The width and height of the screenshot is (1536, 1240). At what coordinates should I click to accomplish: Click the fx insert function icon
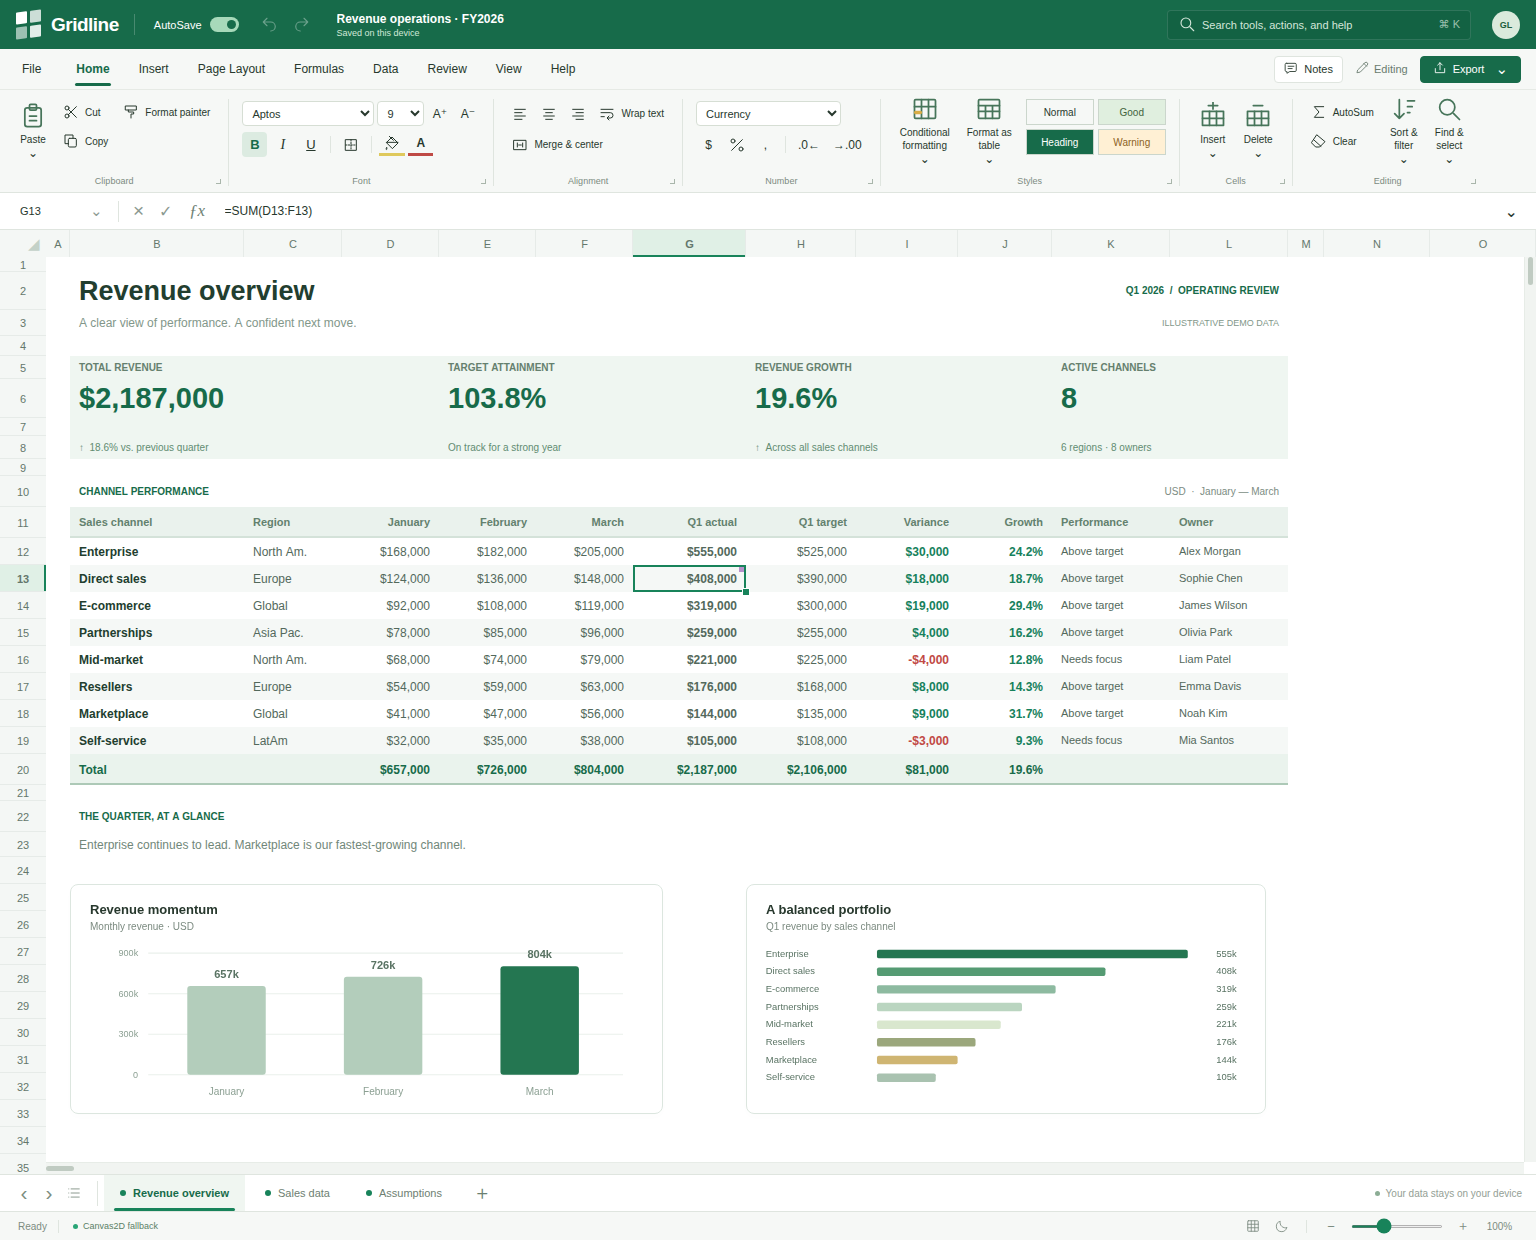click(197, 211)
